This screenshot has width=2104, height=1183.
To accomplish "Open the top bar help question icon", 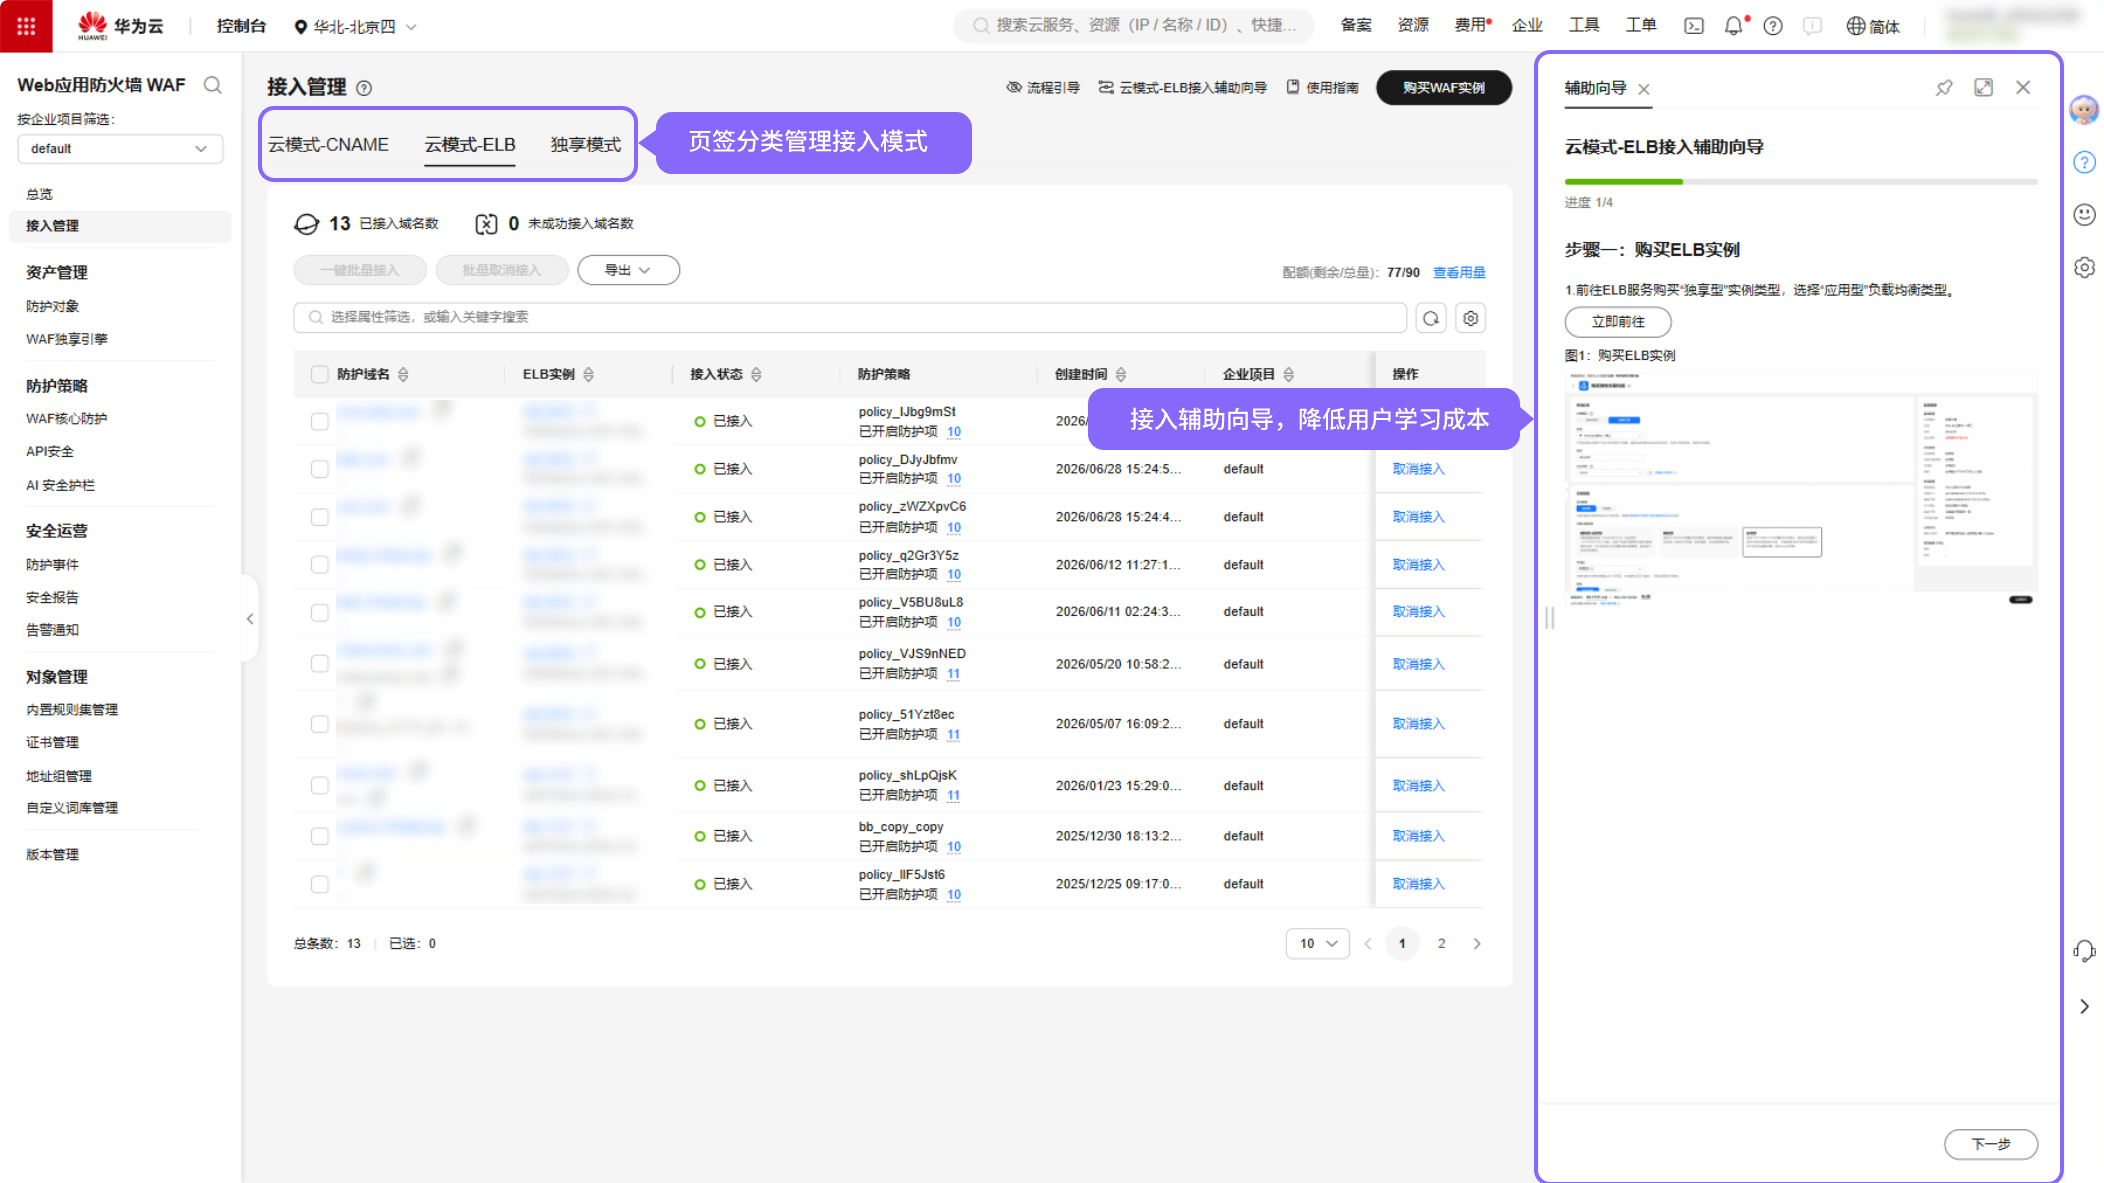I will click(1773, 26).
